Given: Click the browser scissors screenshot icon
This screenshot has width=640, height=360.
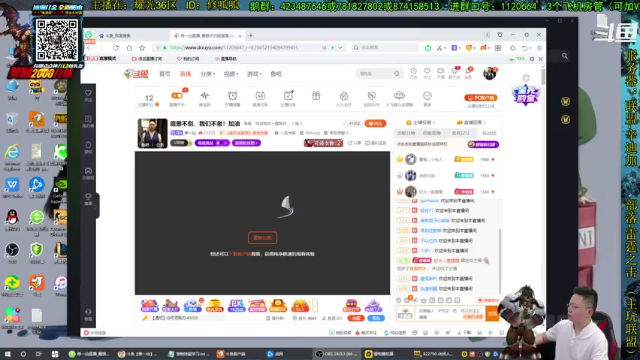Looking at the screenshot, I should click(440, 48).
